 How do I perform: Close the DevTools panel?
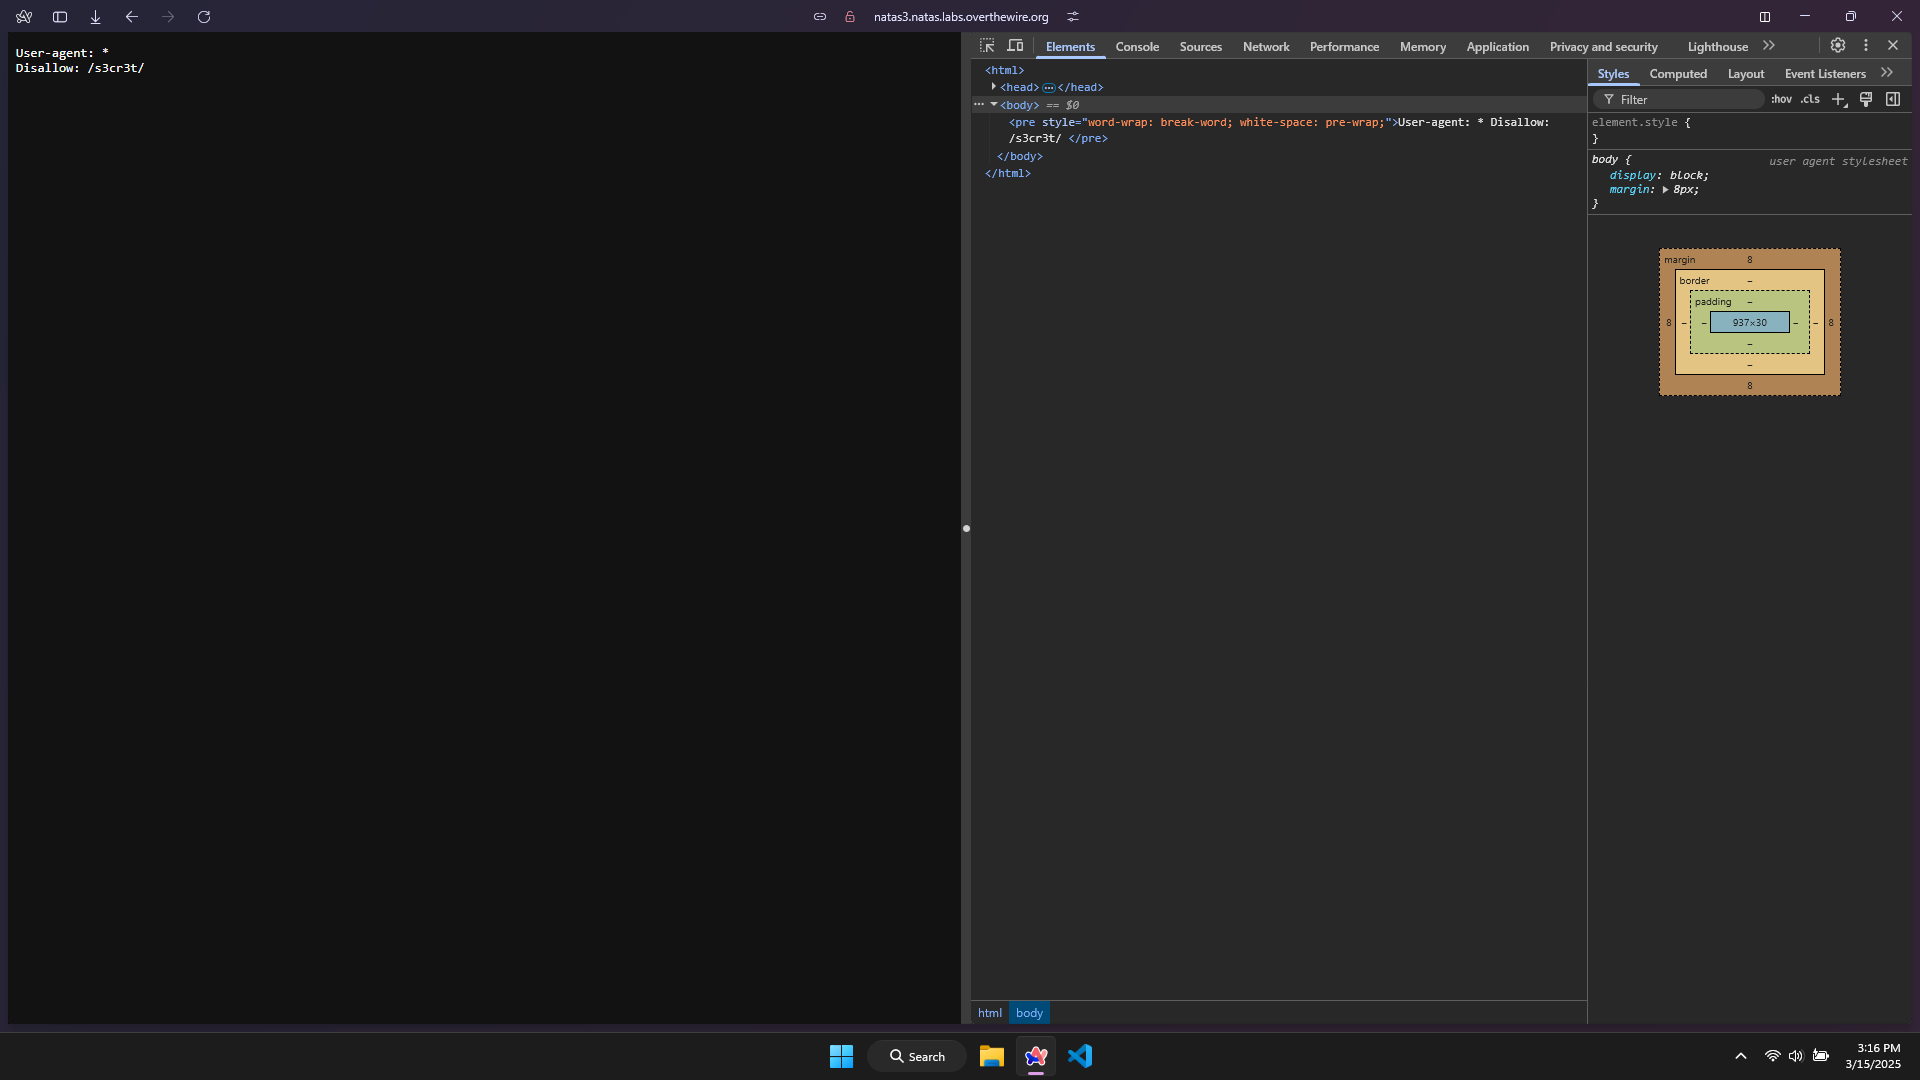[x=1893, y=46]
